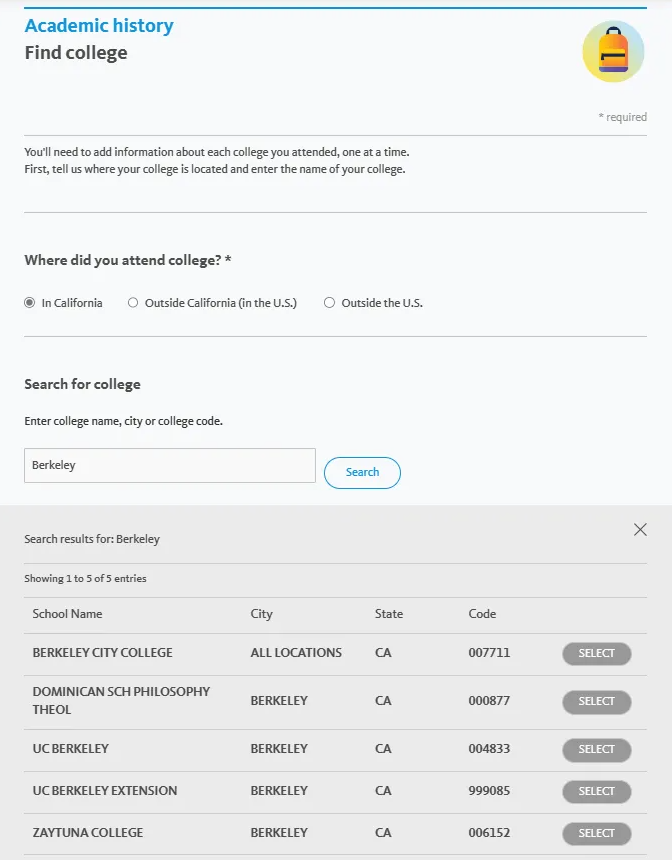Click the ZAYTUNA COLLEGE row name

(88, 833)
